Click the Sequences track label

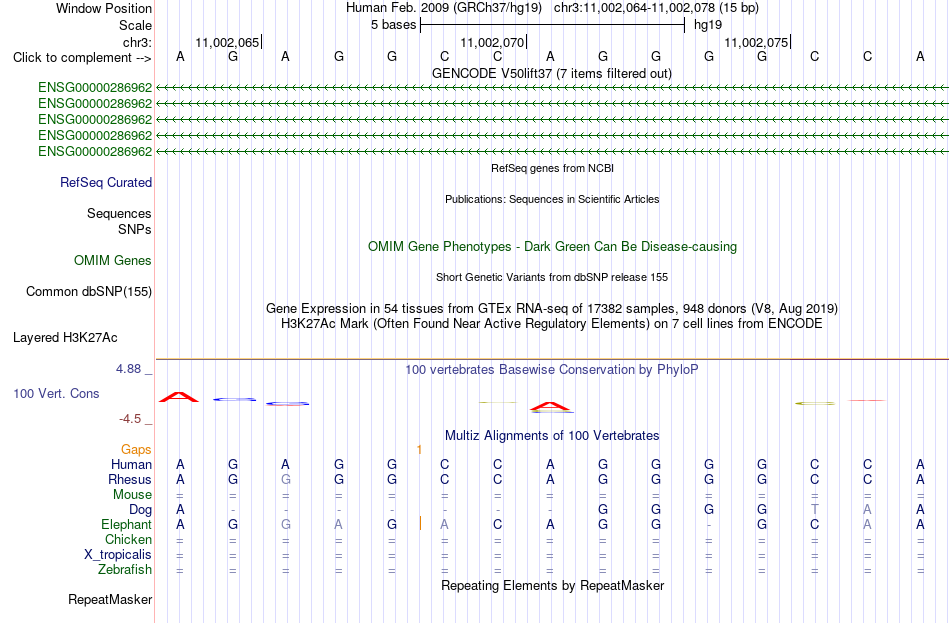tap(119, 213)
